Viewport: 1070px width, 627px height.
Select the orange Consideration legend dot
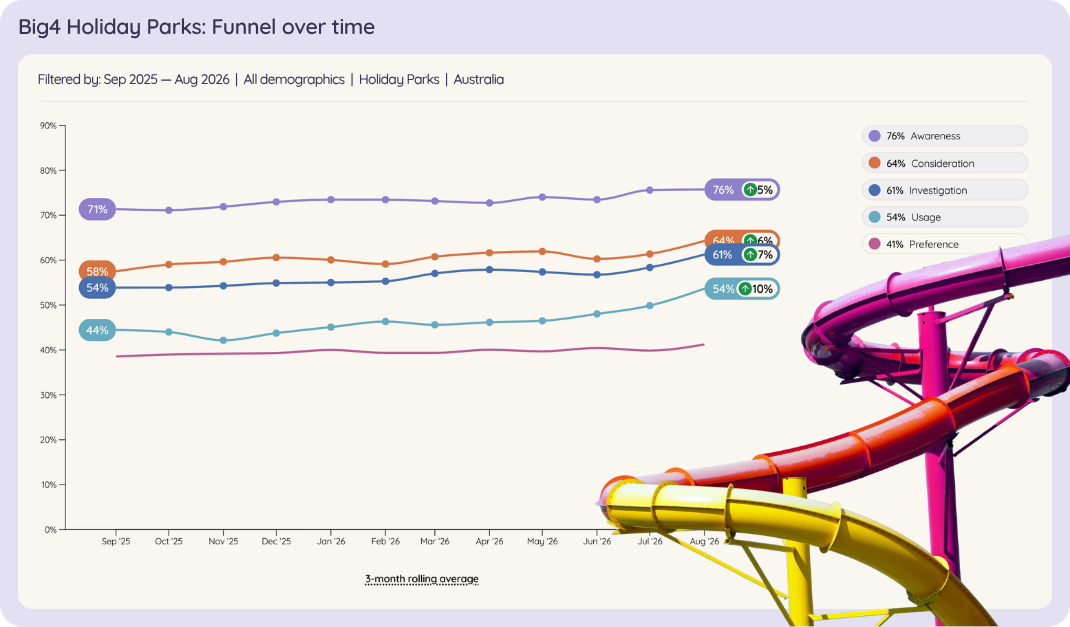tap(874, 163)
